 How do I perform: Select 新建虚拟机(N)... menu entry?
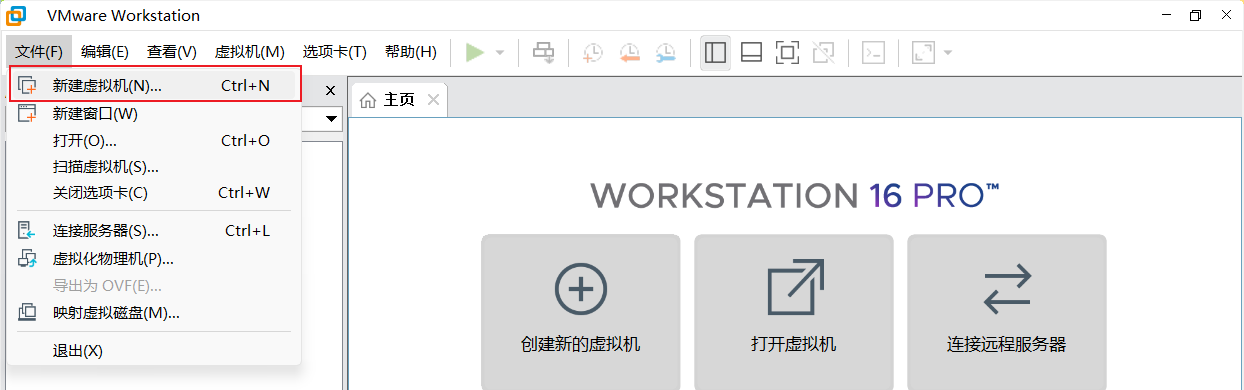155,85
